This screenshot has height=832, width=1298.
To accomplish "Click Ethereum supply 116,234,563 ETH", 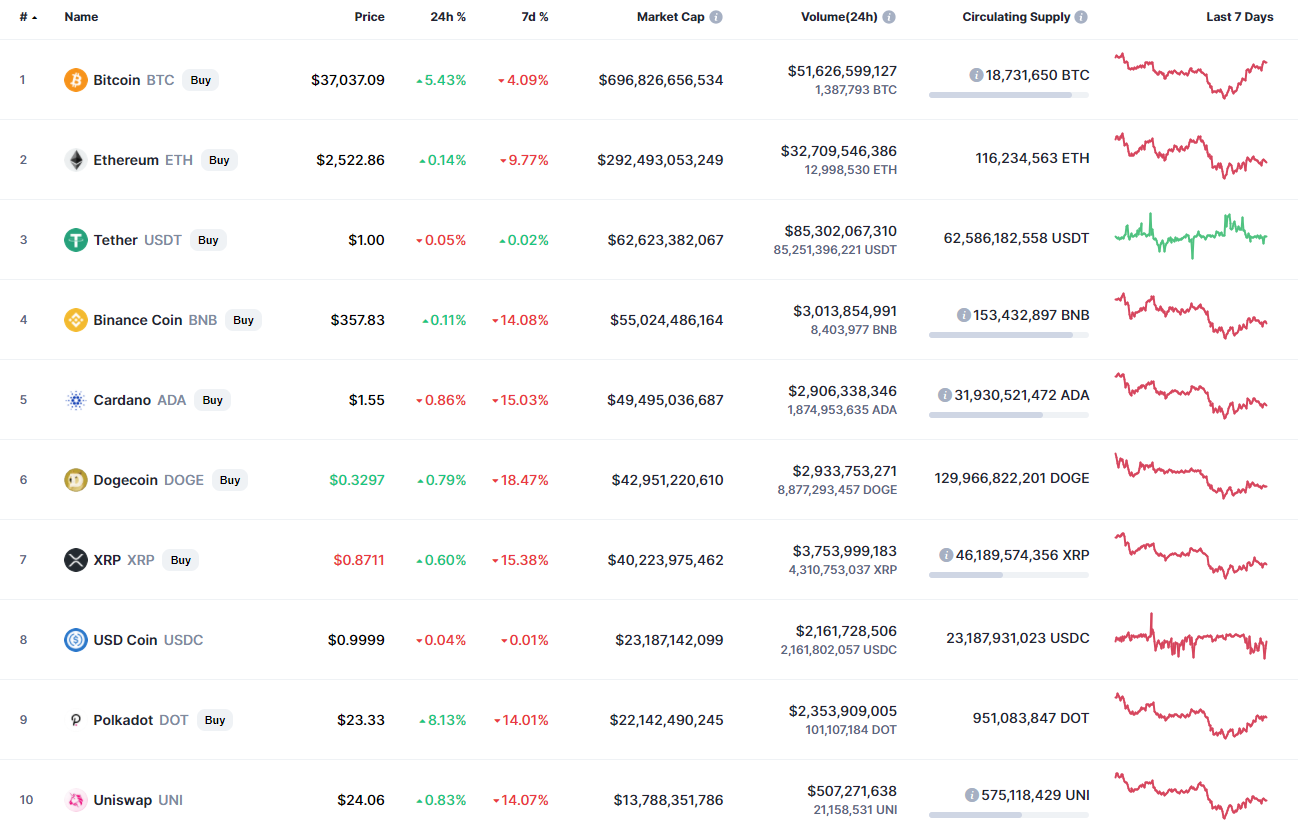I will [x=1032, y=158].
